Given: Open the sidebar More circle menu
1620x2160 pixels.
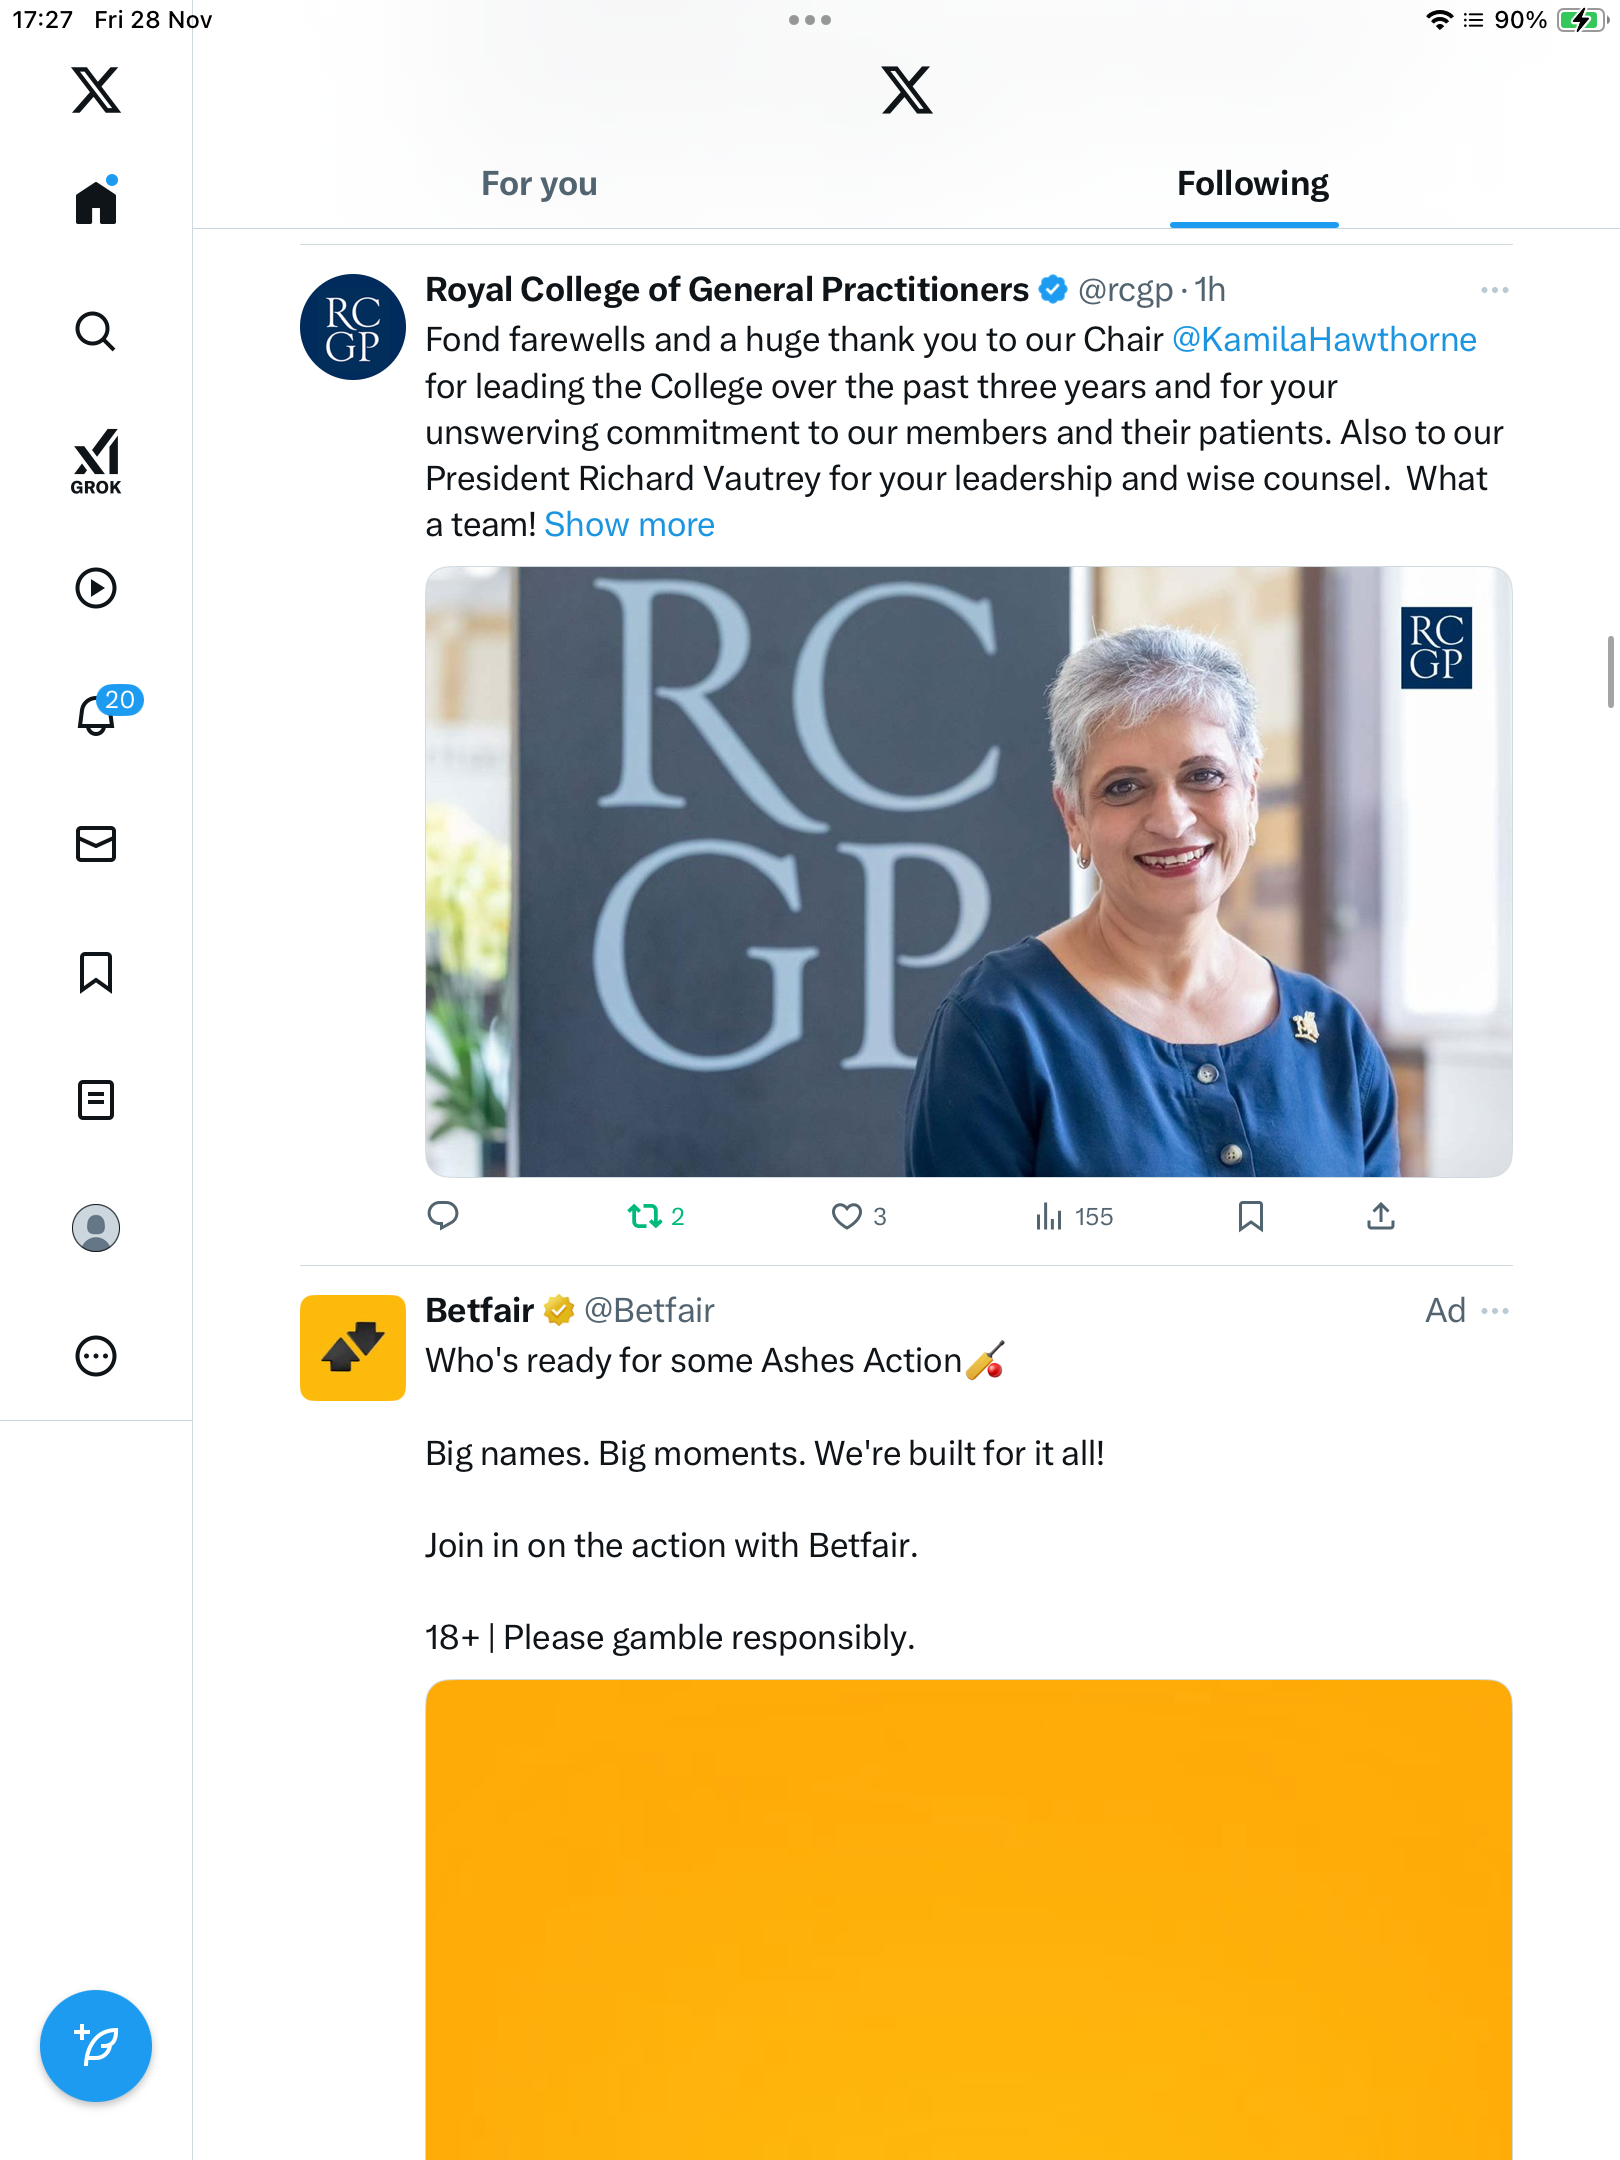Looking at the screenshot, I should (96, 1356).
